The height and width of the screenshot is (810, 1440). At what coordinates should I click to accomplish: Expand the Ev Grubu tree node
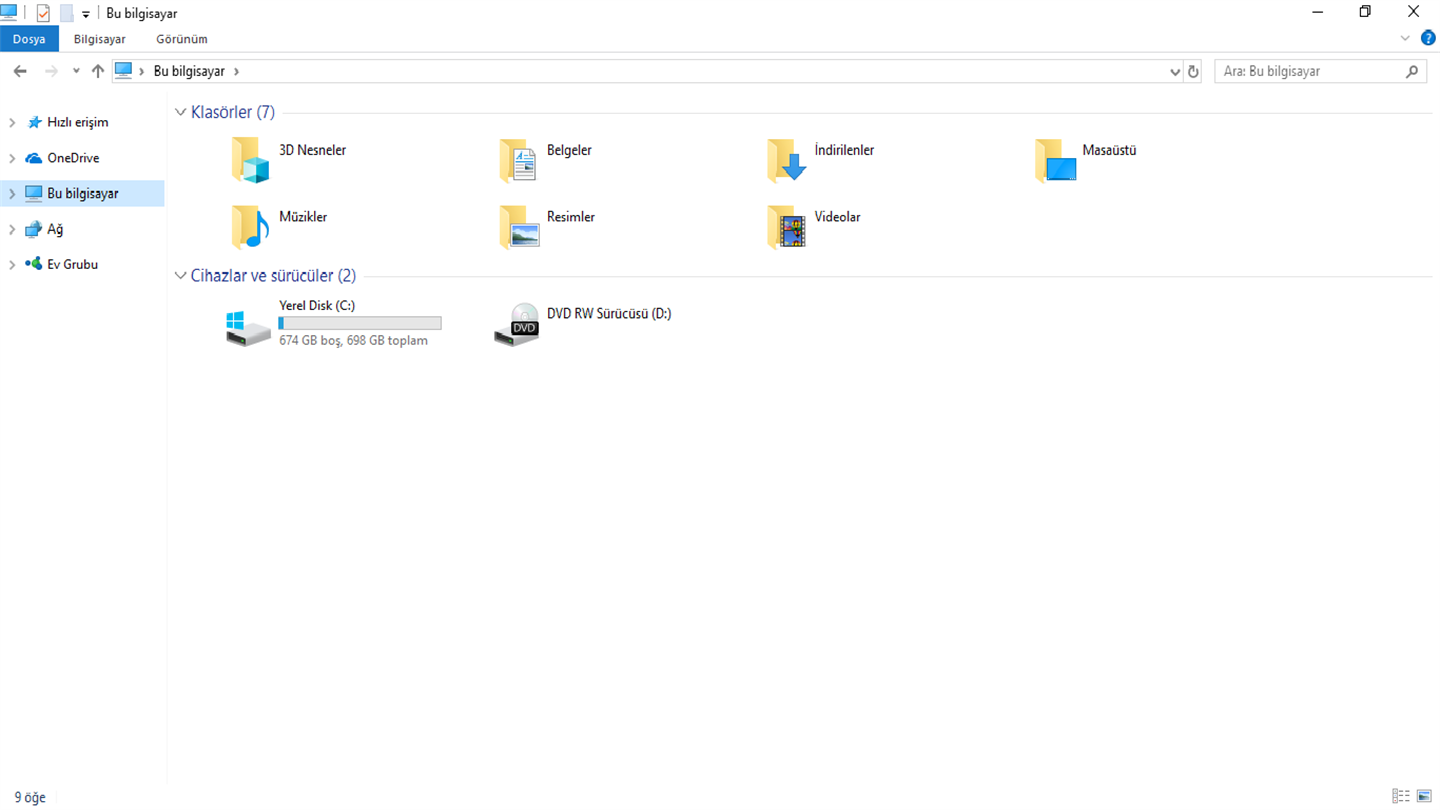[x=12, y=264]
